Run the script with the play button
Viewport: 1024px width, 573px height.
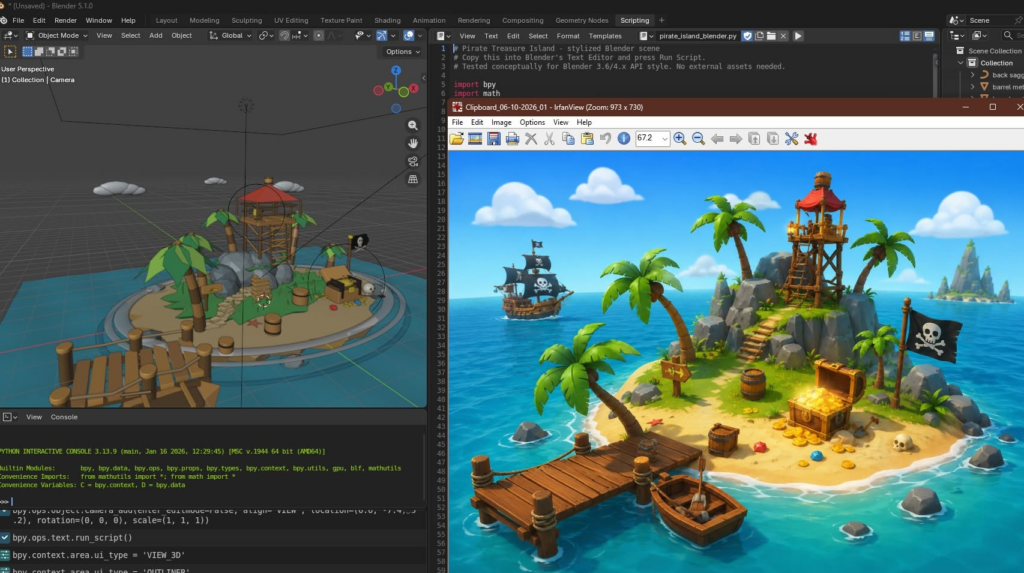tap(798, 36)
